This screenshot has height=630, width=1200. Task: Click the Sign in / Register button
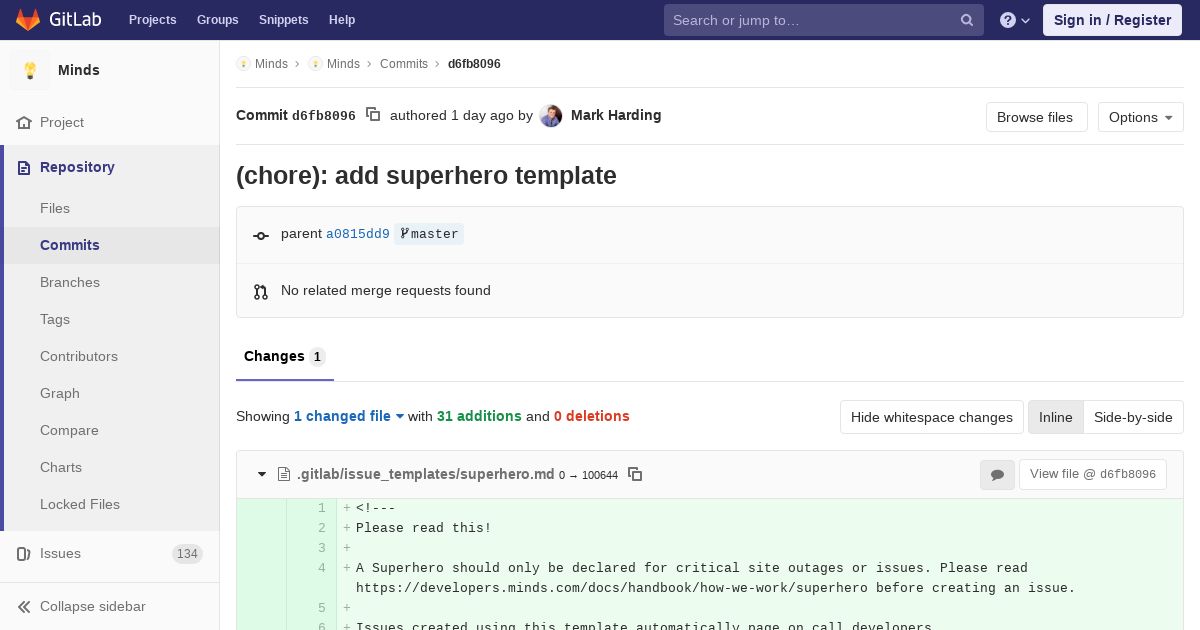pos(1112,20)
